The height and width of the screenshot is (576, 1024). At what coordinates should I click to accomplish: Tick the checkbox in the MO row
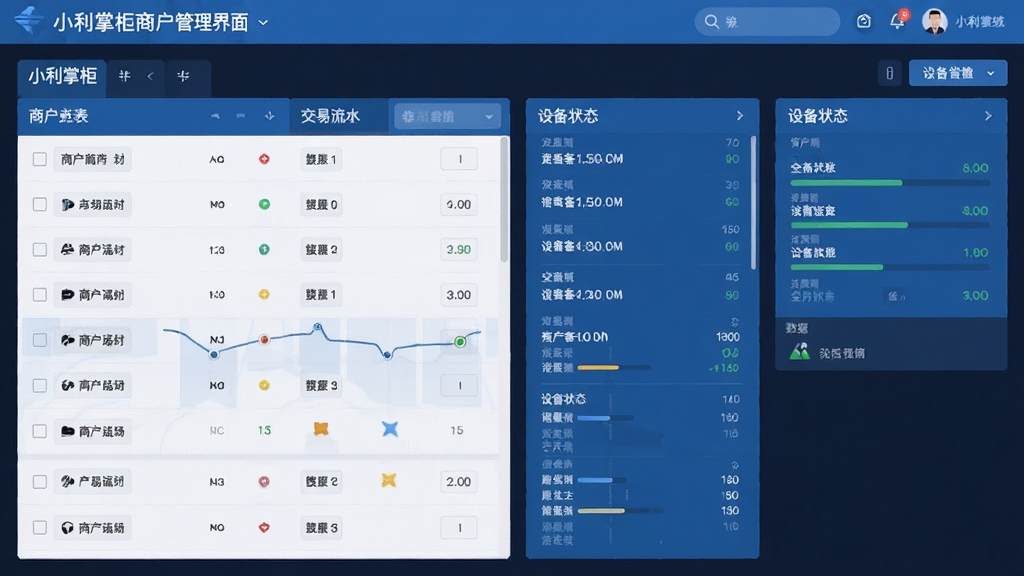(40, 204)
